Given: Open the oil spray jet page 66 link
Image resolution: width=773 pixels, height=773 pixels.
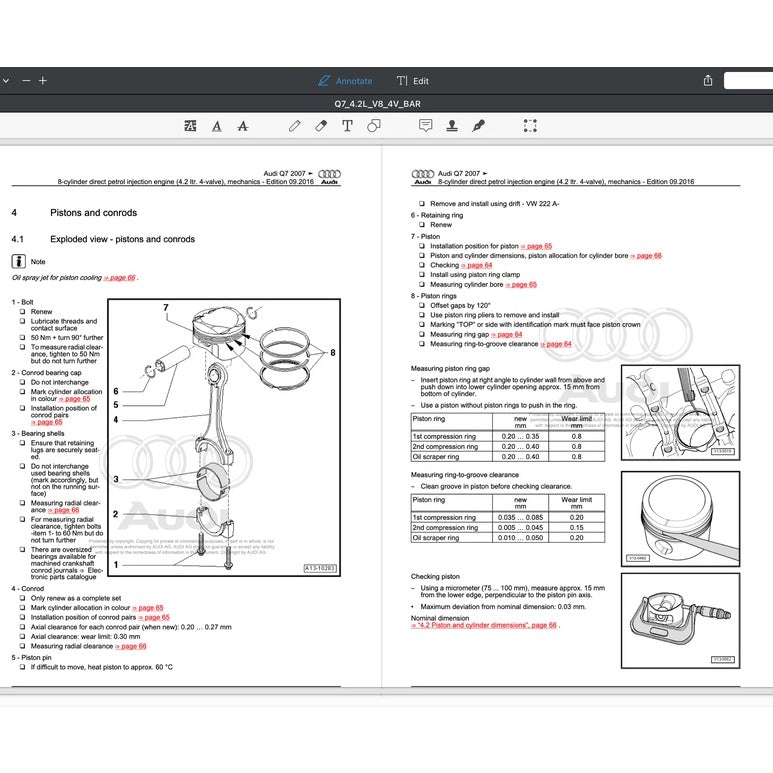Looking at the screenshot, I should (119, 277).
